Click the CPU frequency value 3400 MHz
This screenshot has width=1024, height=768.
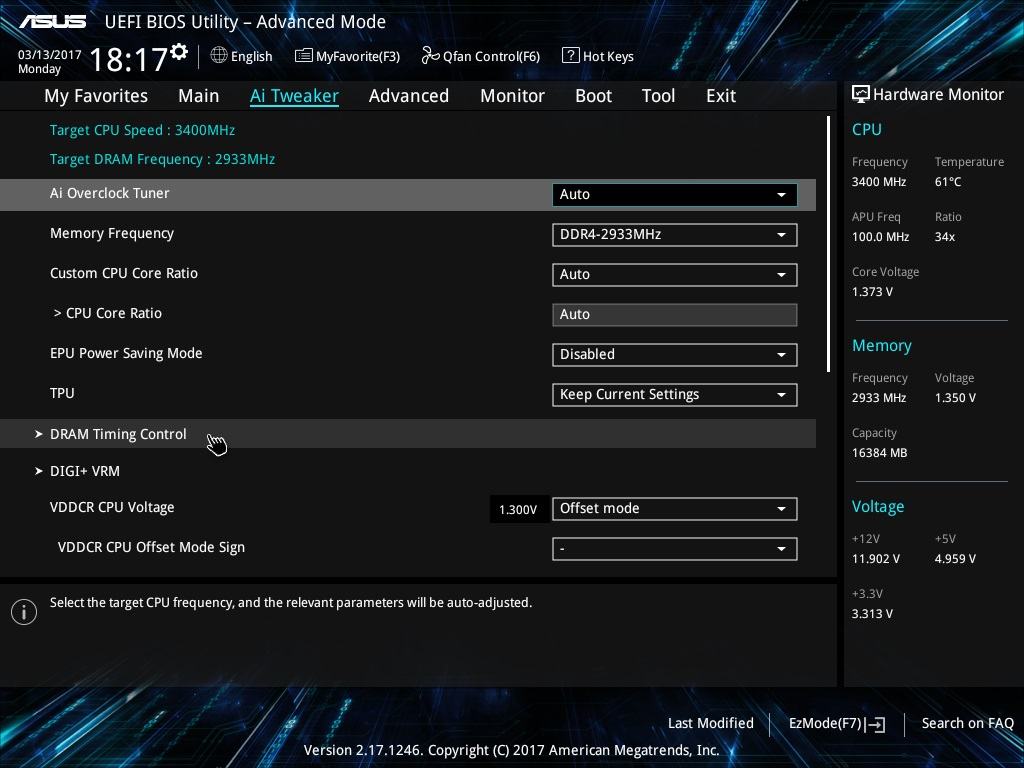pos(879,182)
